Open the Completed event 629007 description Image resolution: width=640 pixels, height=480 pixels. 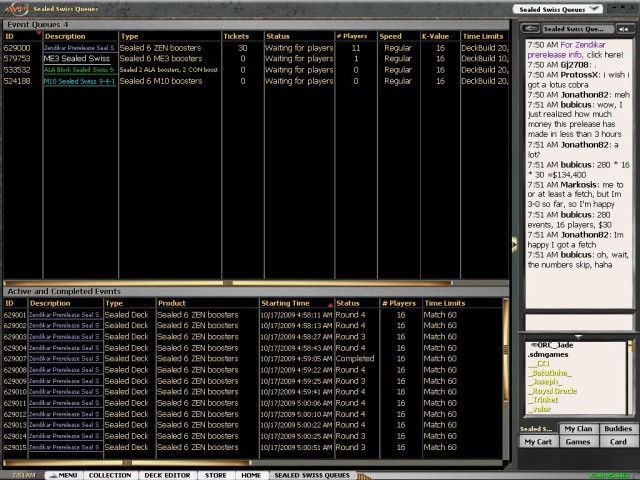point(64,359)
